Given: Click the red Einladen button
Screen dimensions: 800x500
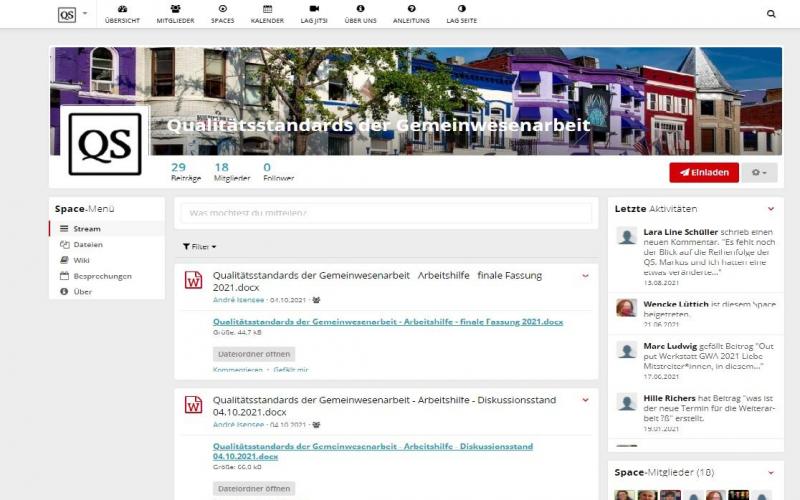Looking at the screenshot, I should [704, 172].
